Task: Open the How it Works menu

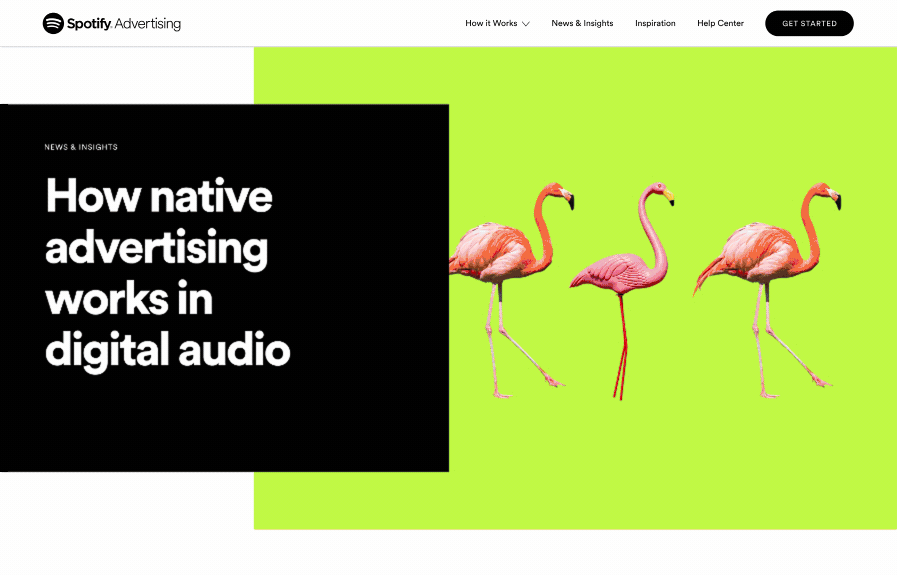Action: click(491, 23)
